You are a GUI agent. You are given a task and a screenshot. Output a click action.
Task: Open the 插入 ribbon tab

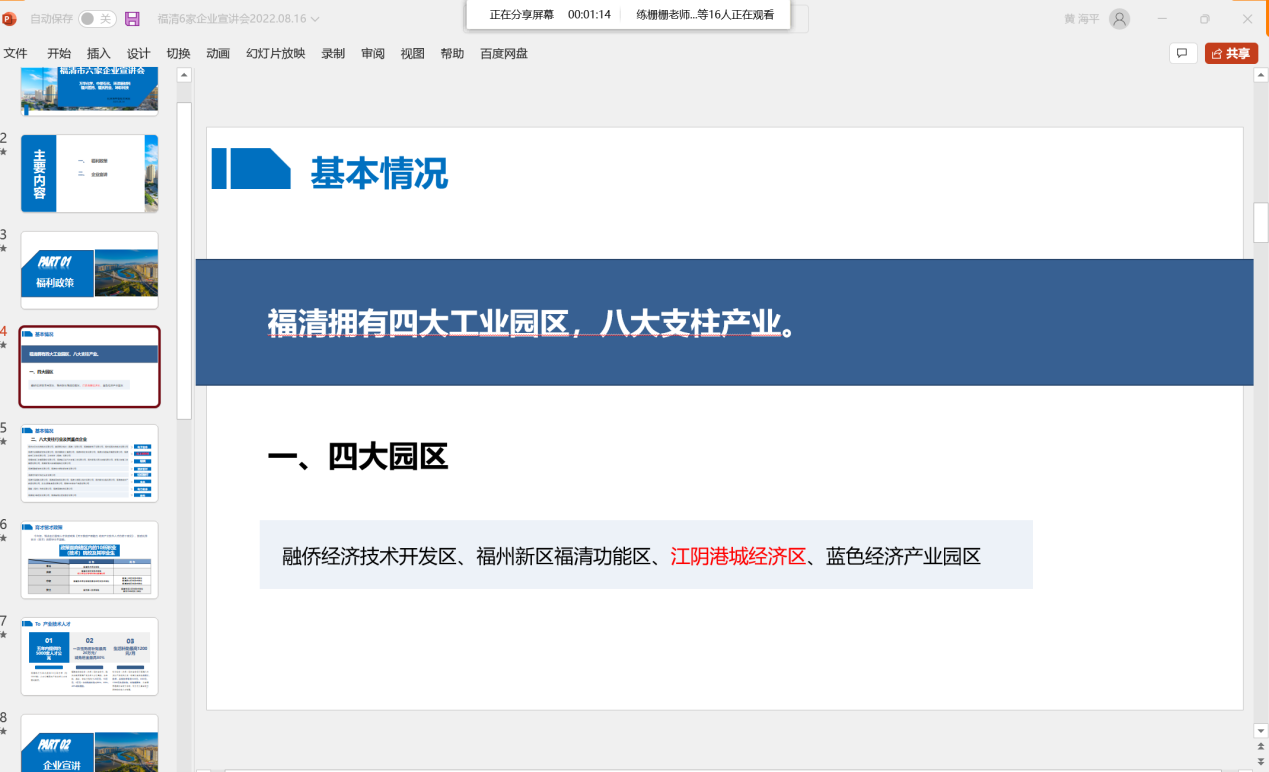[x=99, y=53]
